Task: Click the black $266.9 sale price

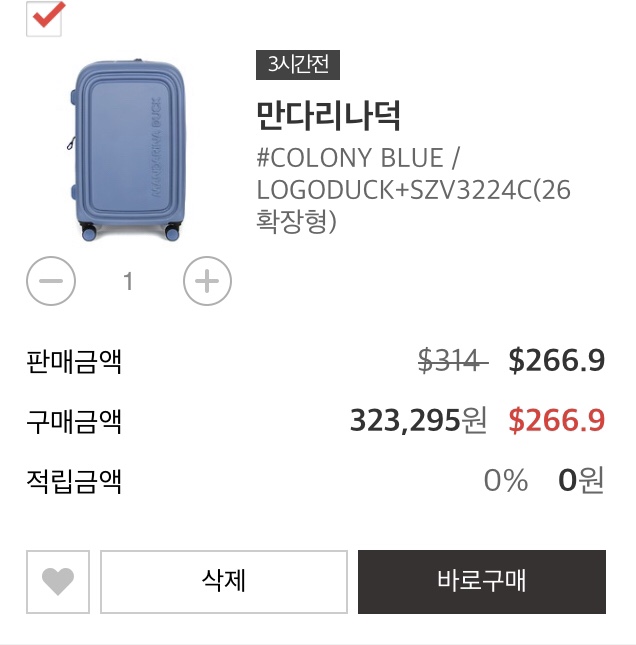Action: tap(557, 360)
